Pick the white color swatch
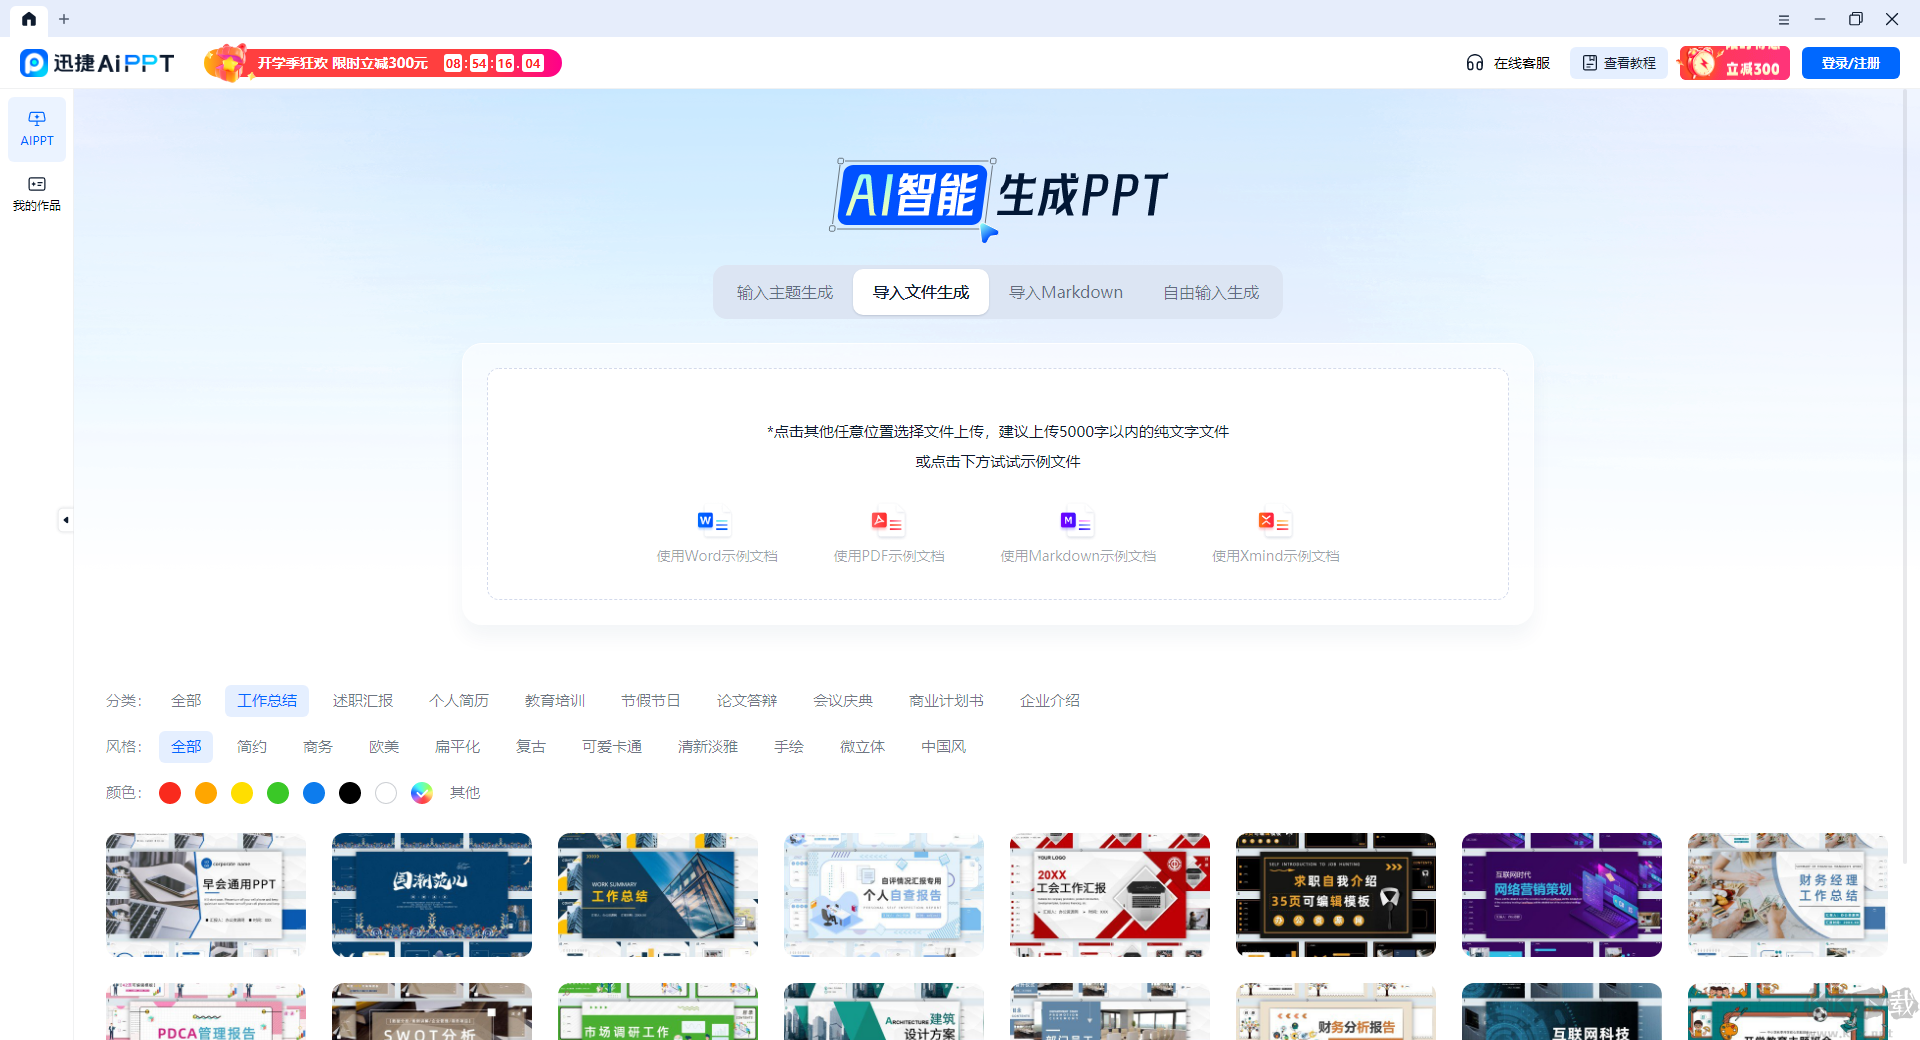 pos(386,793)
